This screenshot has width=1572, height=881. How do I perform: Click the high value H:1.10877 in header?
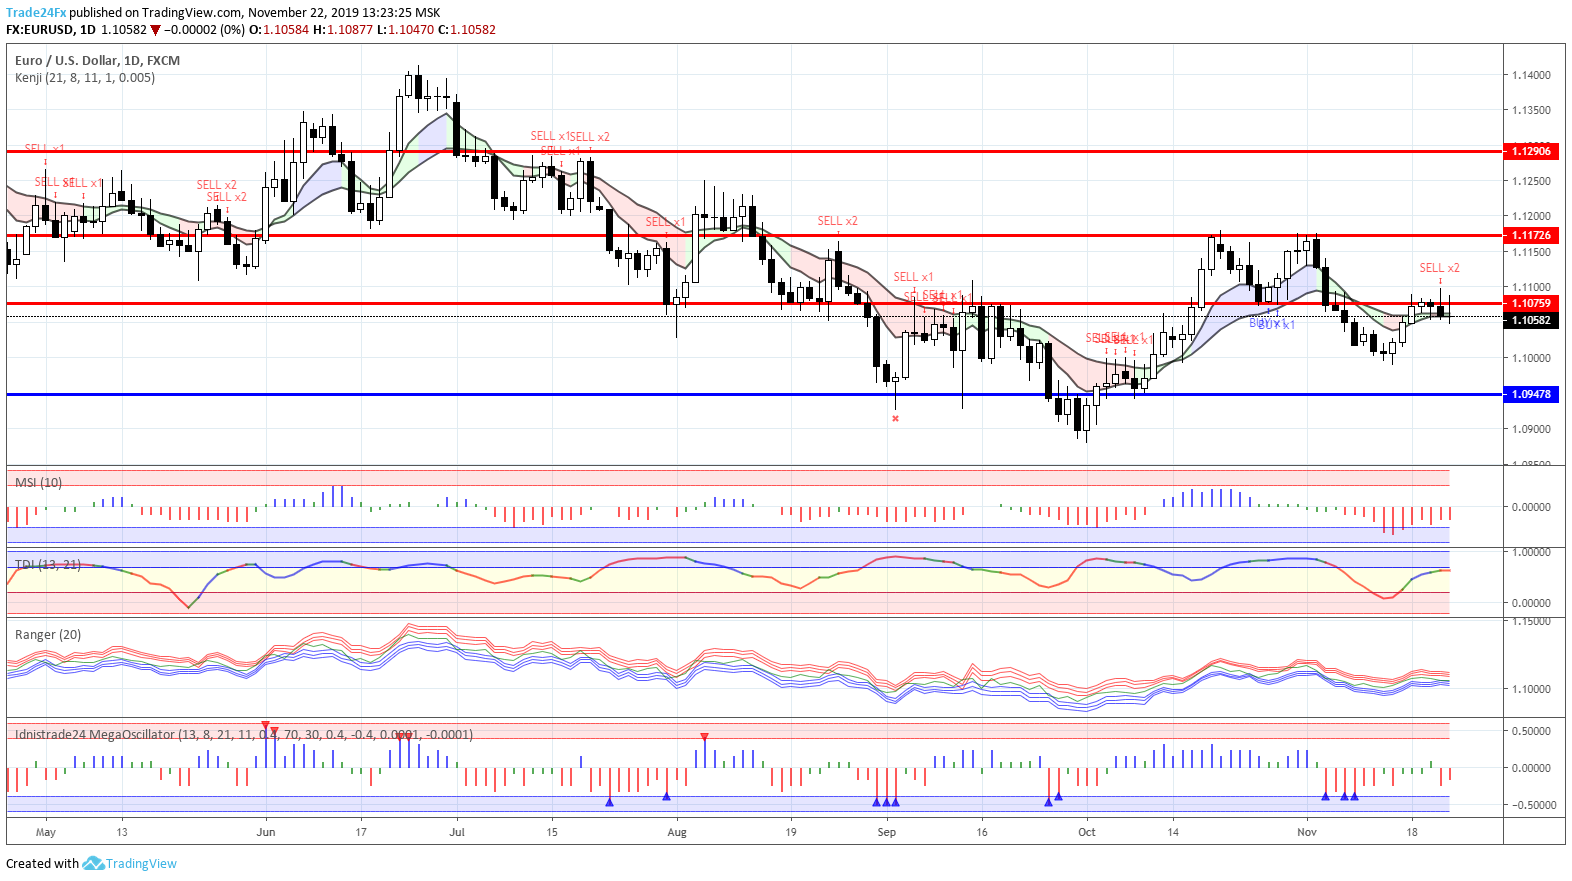tap(343, 30)
